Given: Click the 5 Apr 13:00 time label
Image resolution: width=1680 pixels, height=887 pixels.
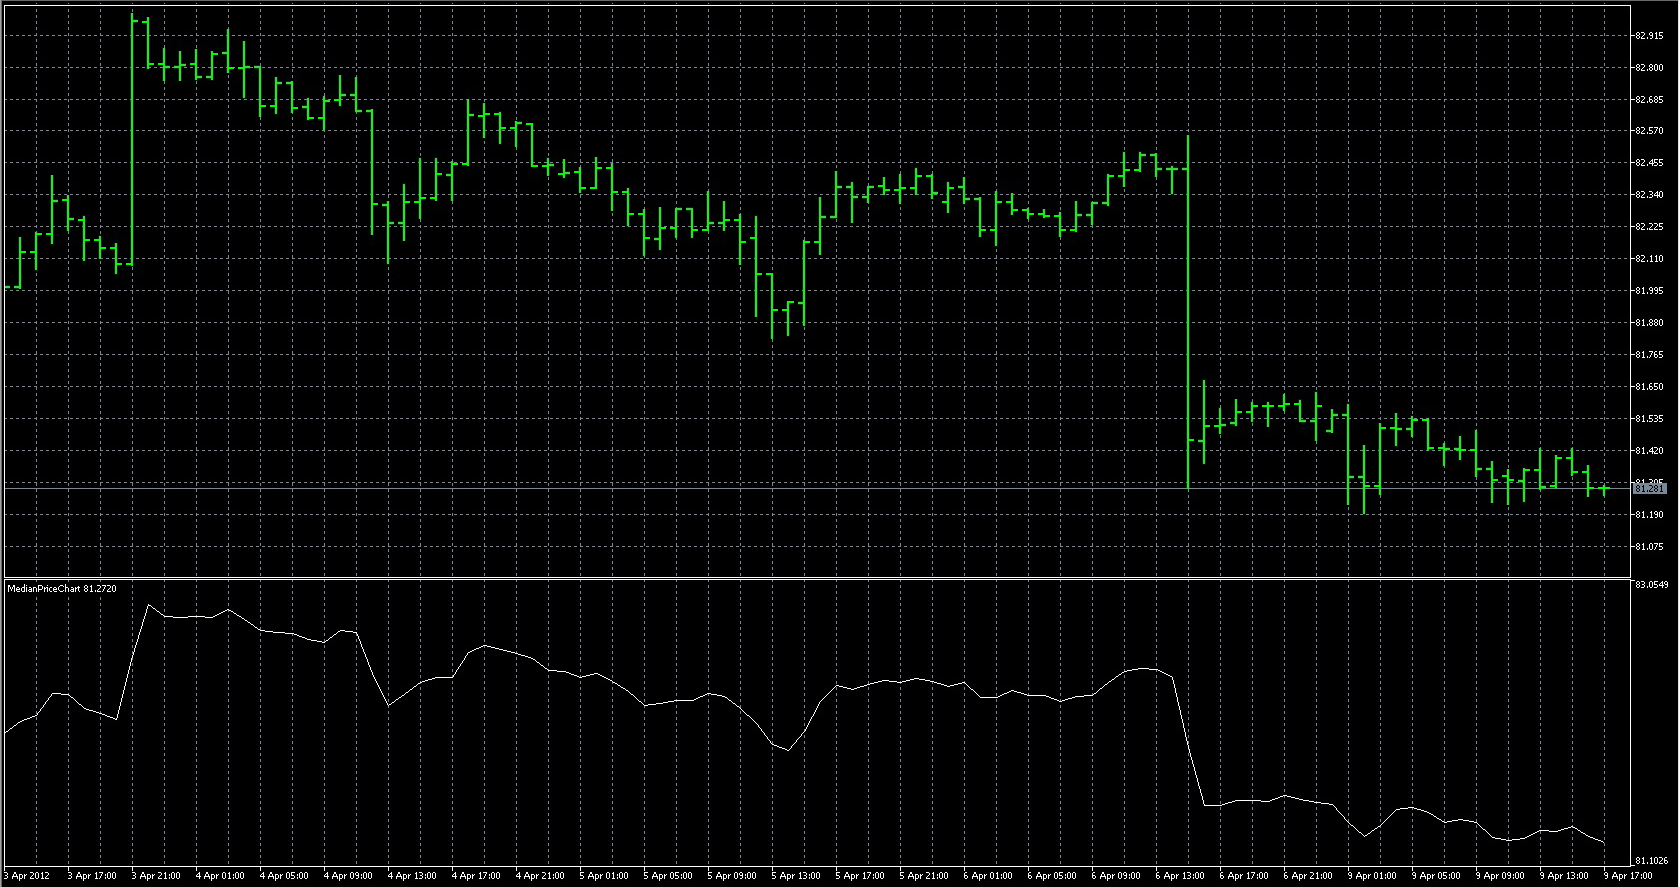Looking at the screenshot, I should [796, 876].
